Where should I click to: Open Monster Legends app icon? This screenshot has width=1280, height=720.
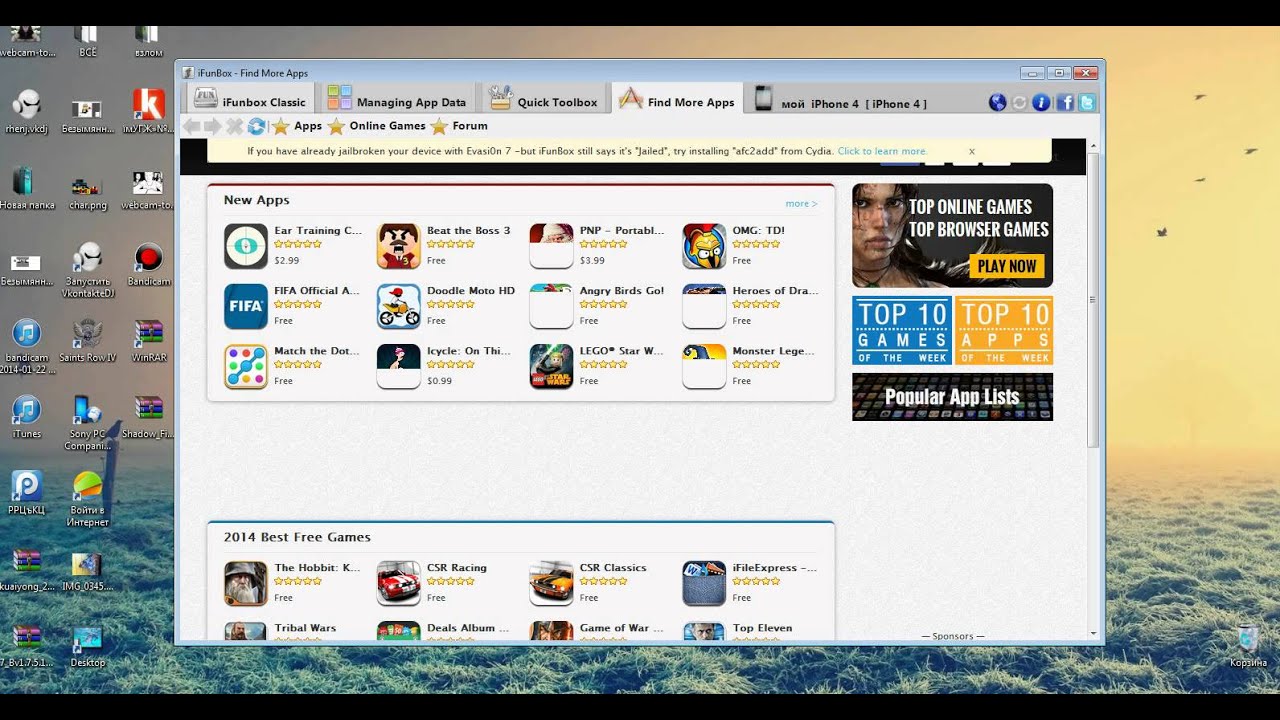point(704,366)
